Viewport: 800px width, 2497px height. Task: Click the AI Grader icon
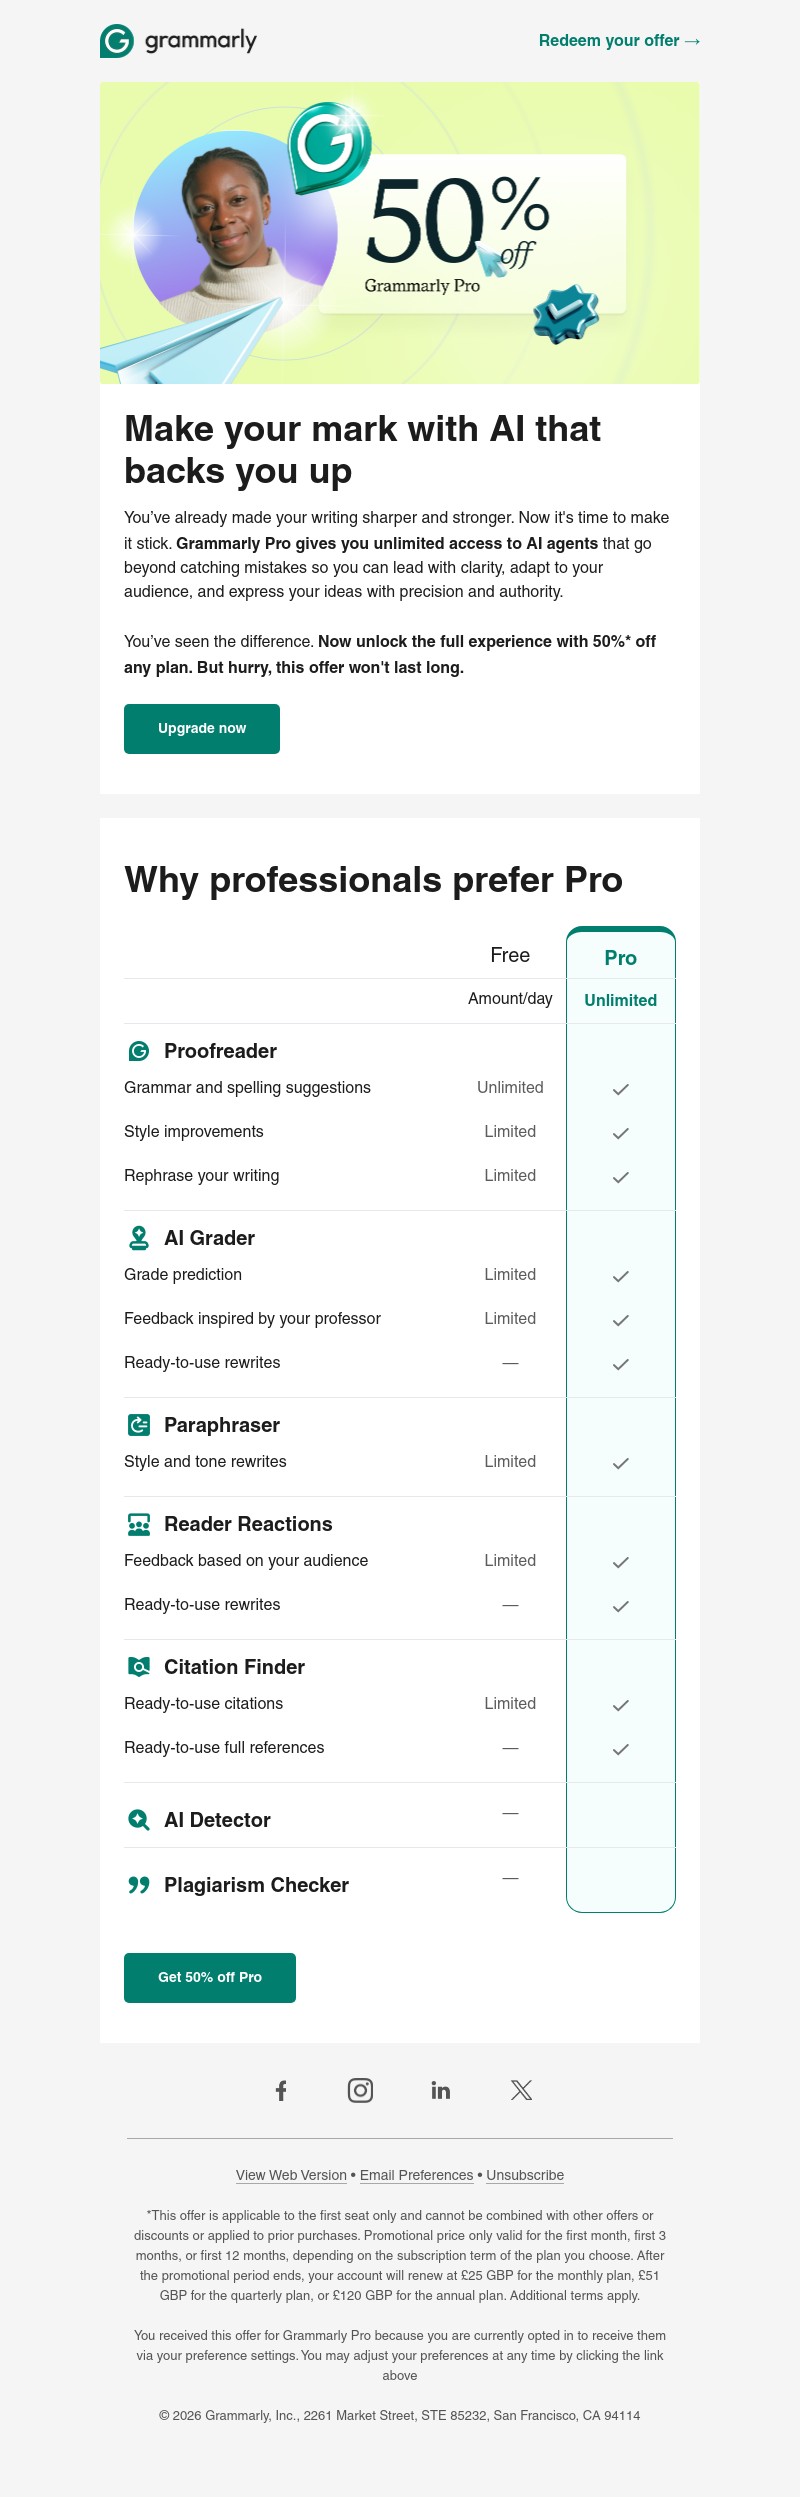coord(139,1238)
